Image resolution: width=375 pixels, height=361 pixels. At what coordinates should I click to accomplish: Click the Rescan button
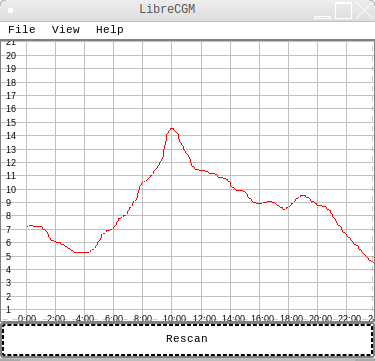pos(187,339)
